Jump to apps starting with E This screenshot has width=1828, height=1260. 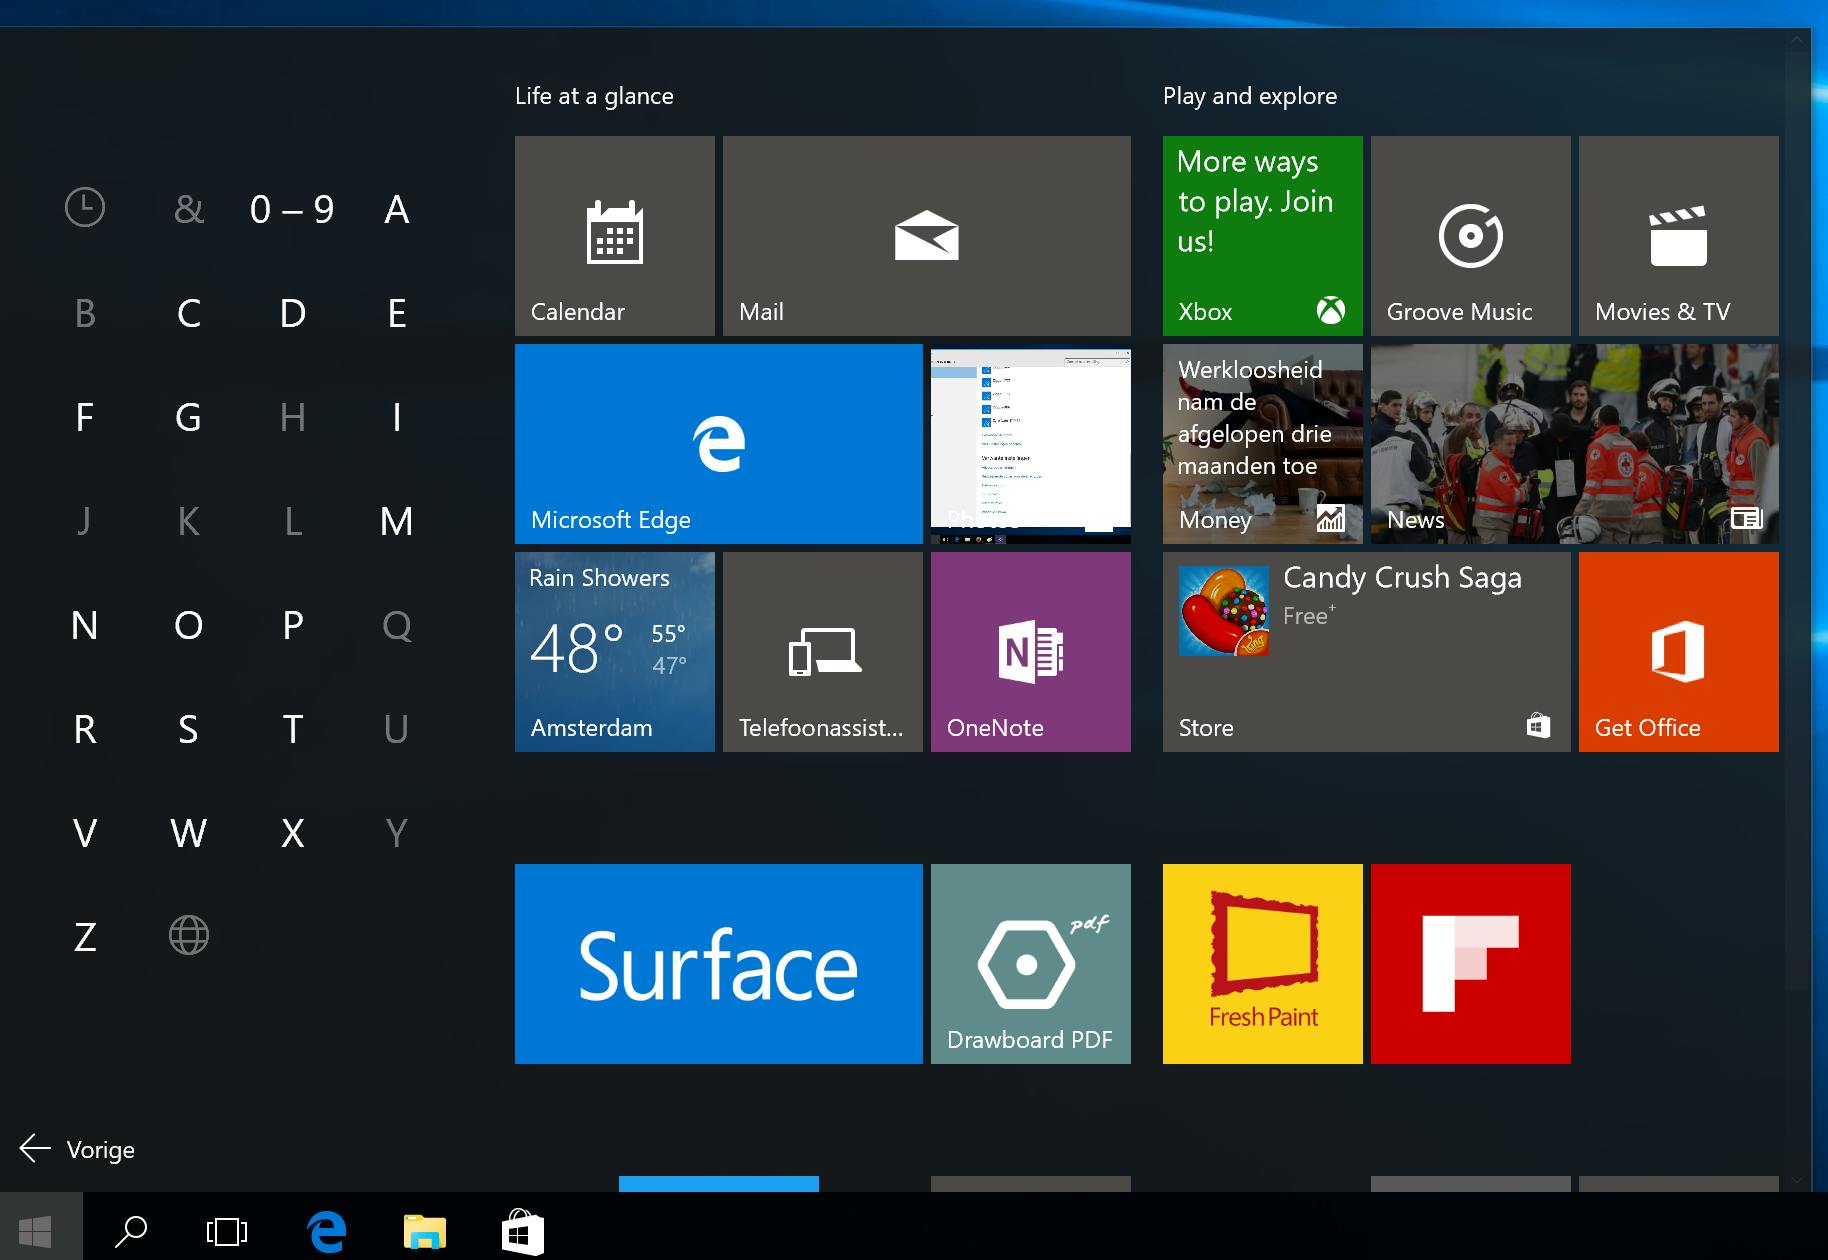397,313
